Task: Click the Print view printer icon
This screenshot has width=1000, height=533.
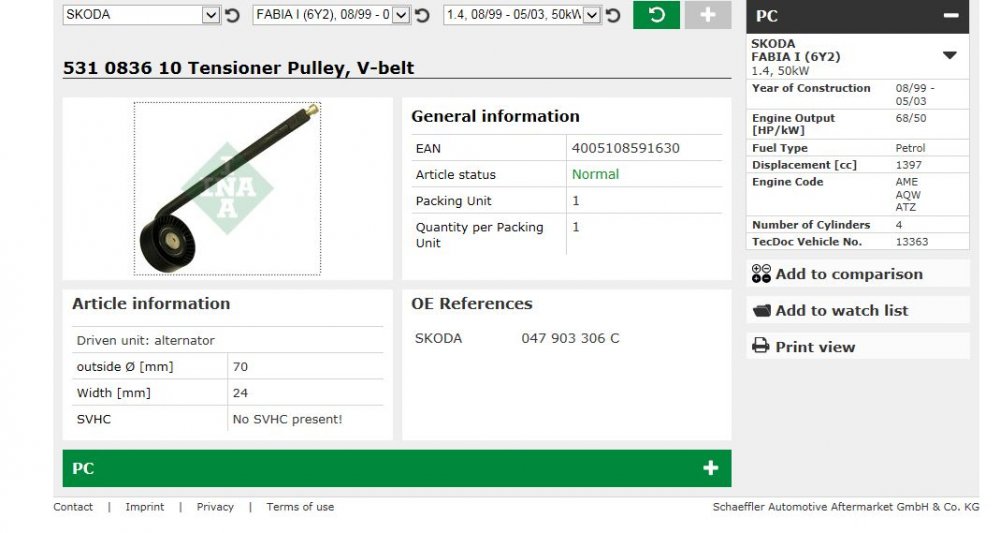Action: tap(760, 346)
